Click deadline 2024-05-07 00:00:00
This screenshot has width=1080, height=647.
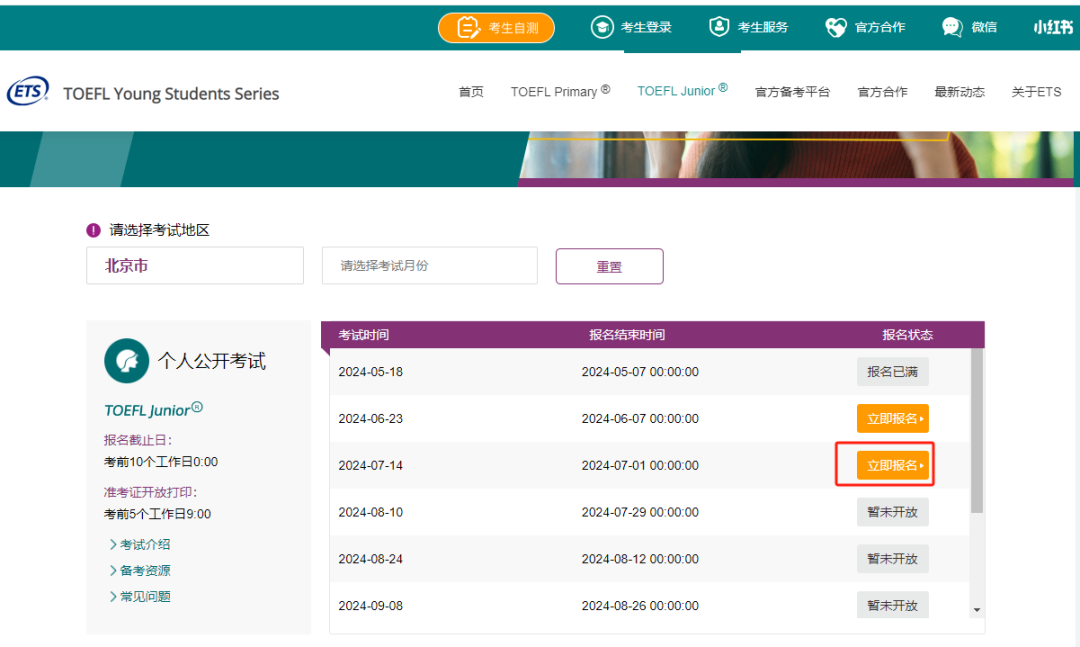pos(640,372)
